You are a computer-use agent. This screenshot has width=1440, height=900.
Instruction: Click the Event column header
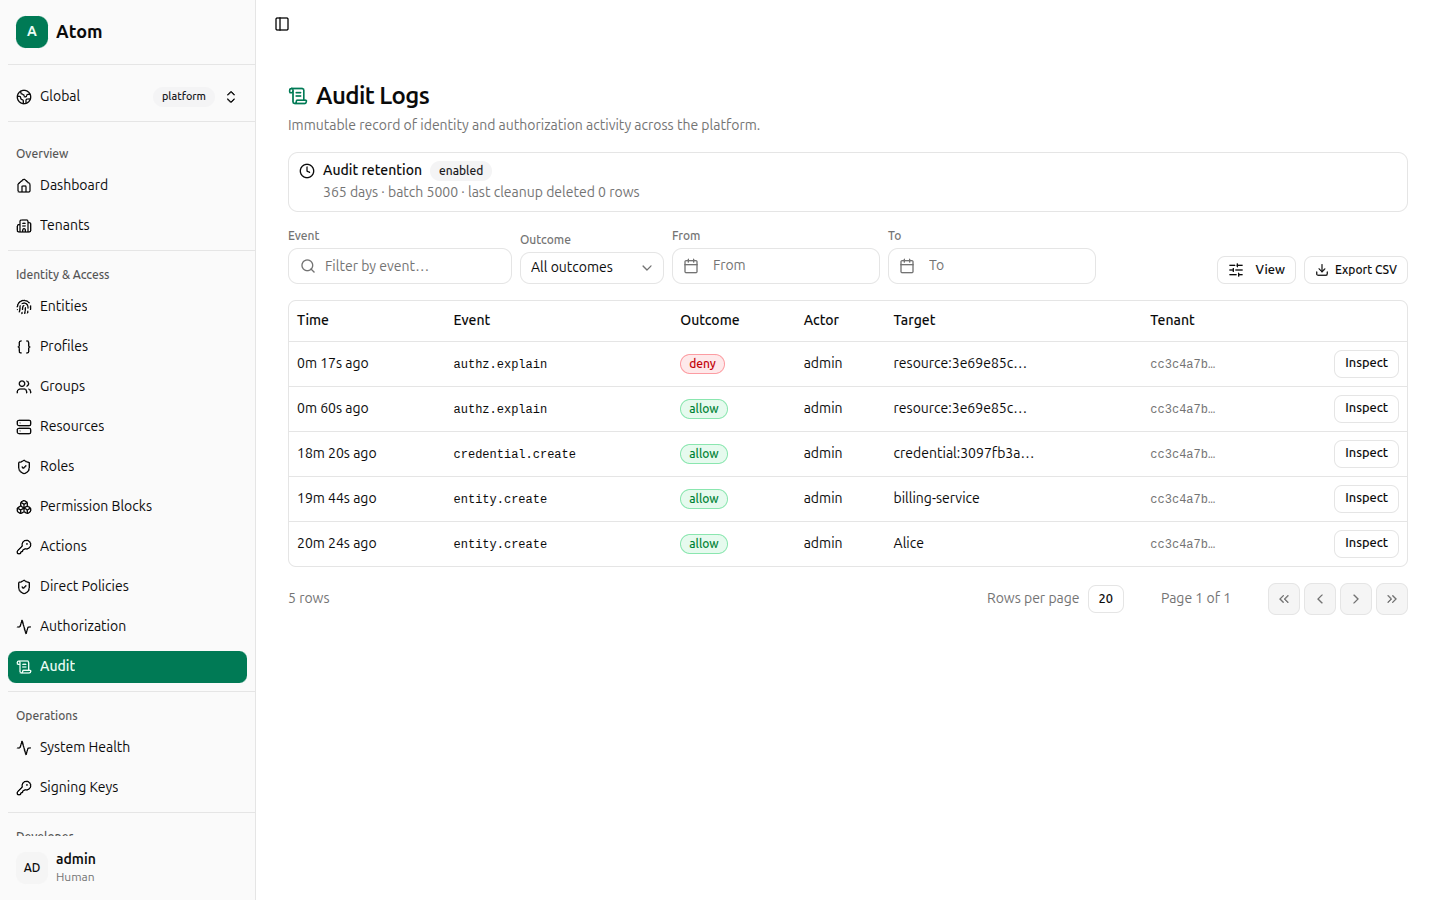[472, 321]
